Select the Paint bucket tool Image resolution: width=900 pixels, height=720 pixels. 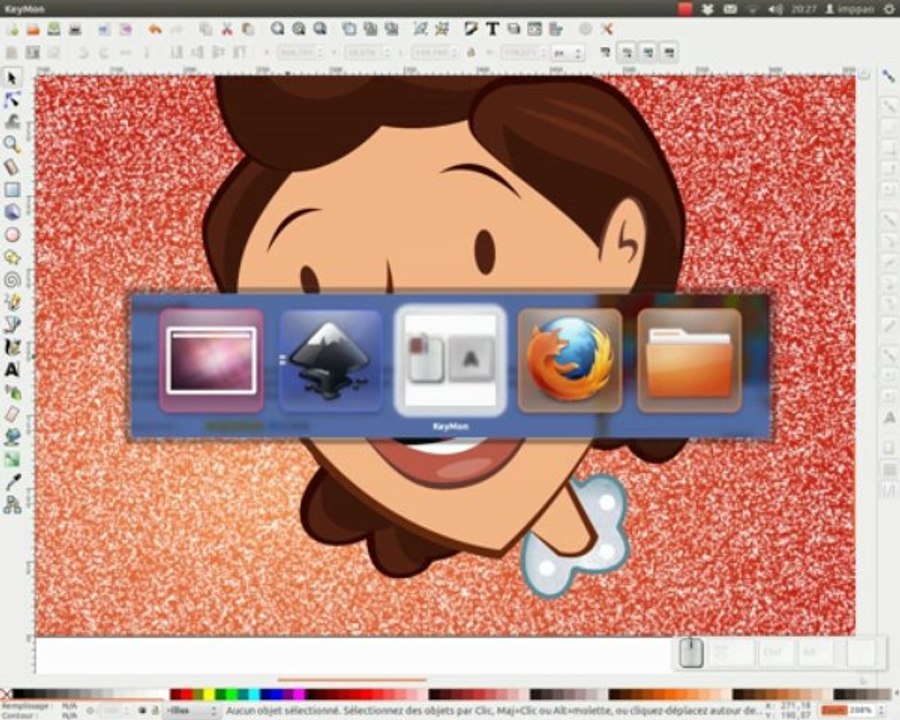[12, 437]
